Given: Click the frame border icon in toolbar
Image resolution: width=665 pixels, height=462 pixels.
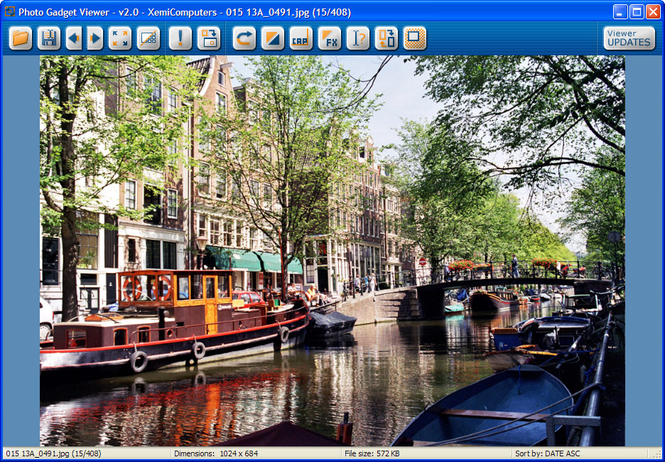Looking at the screenshot, I should coord(414,38).
